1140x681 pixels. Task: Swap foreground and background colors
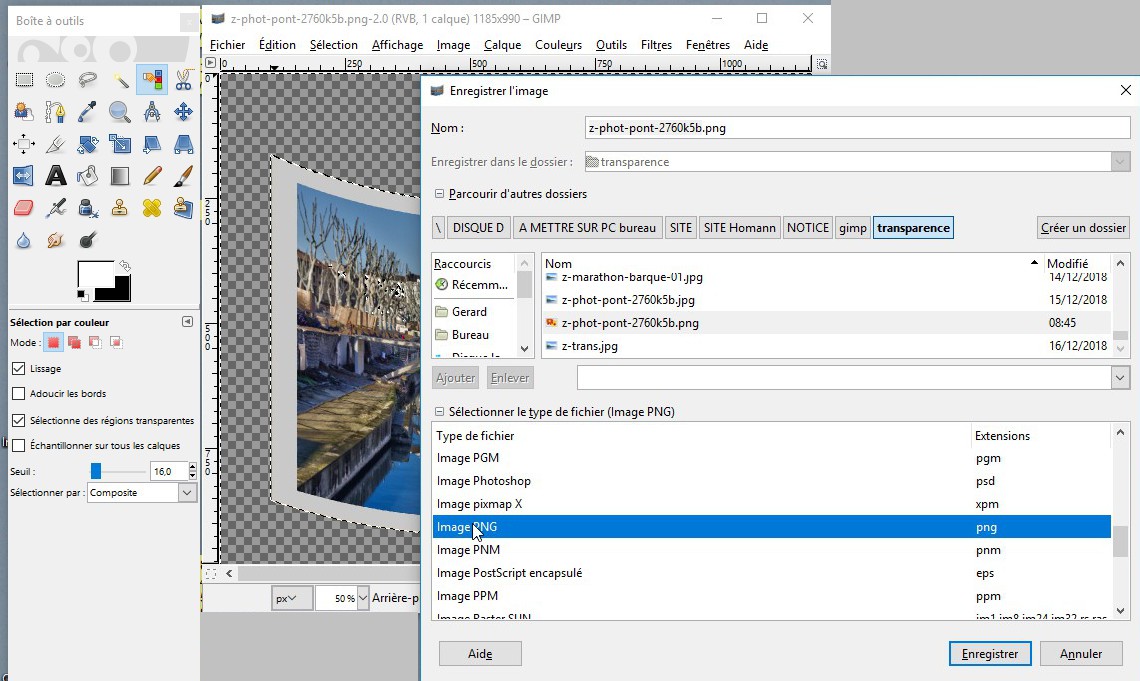point(125,266)
